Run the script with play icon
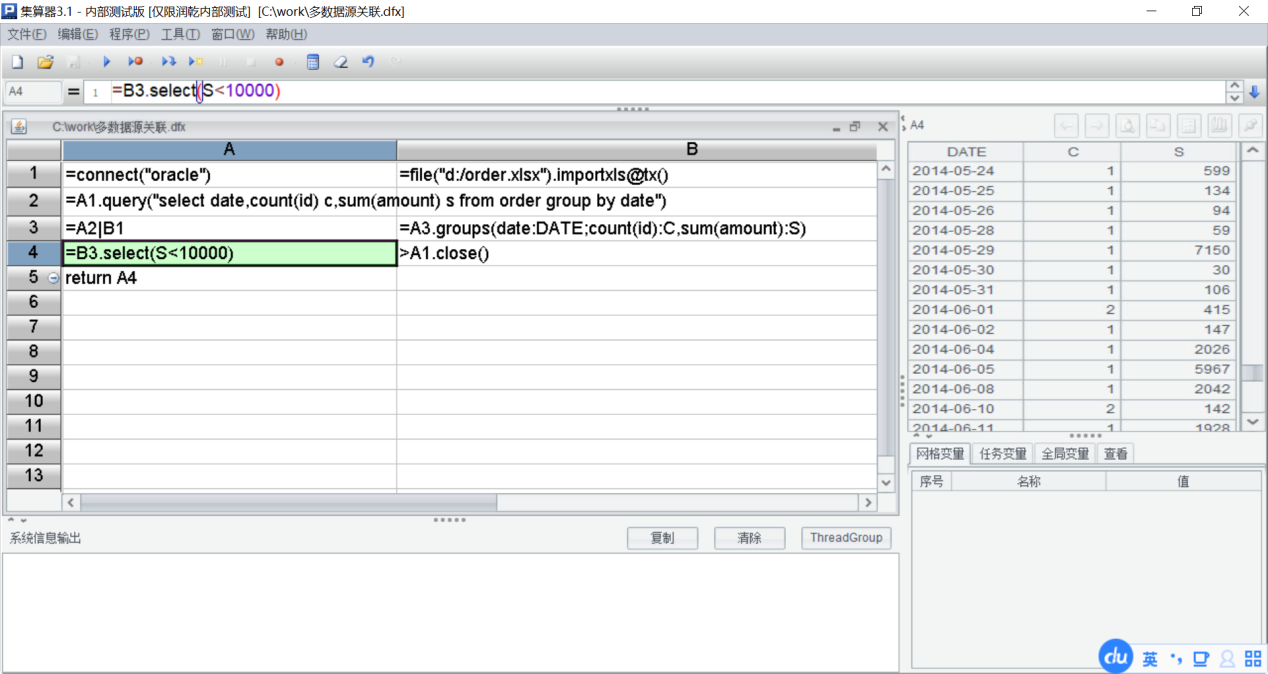This screenshot has height=674, width=1268. (107, 62)
